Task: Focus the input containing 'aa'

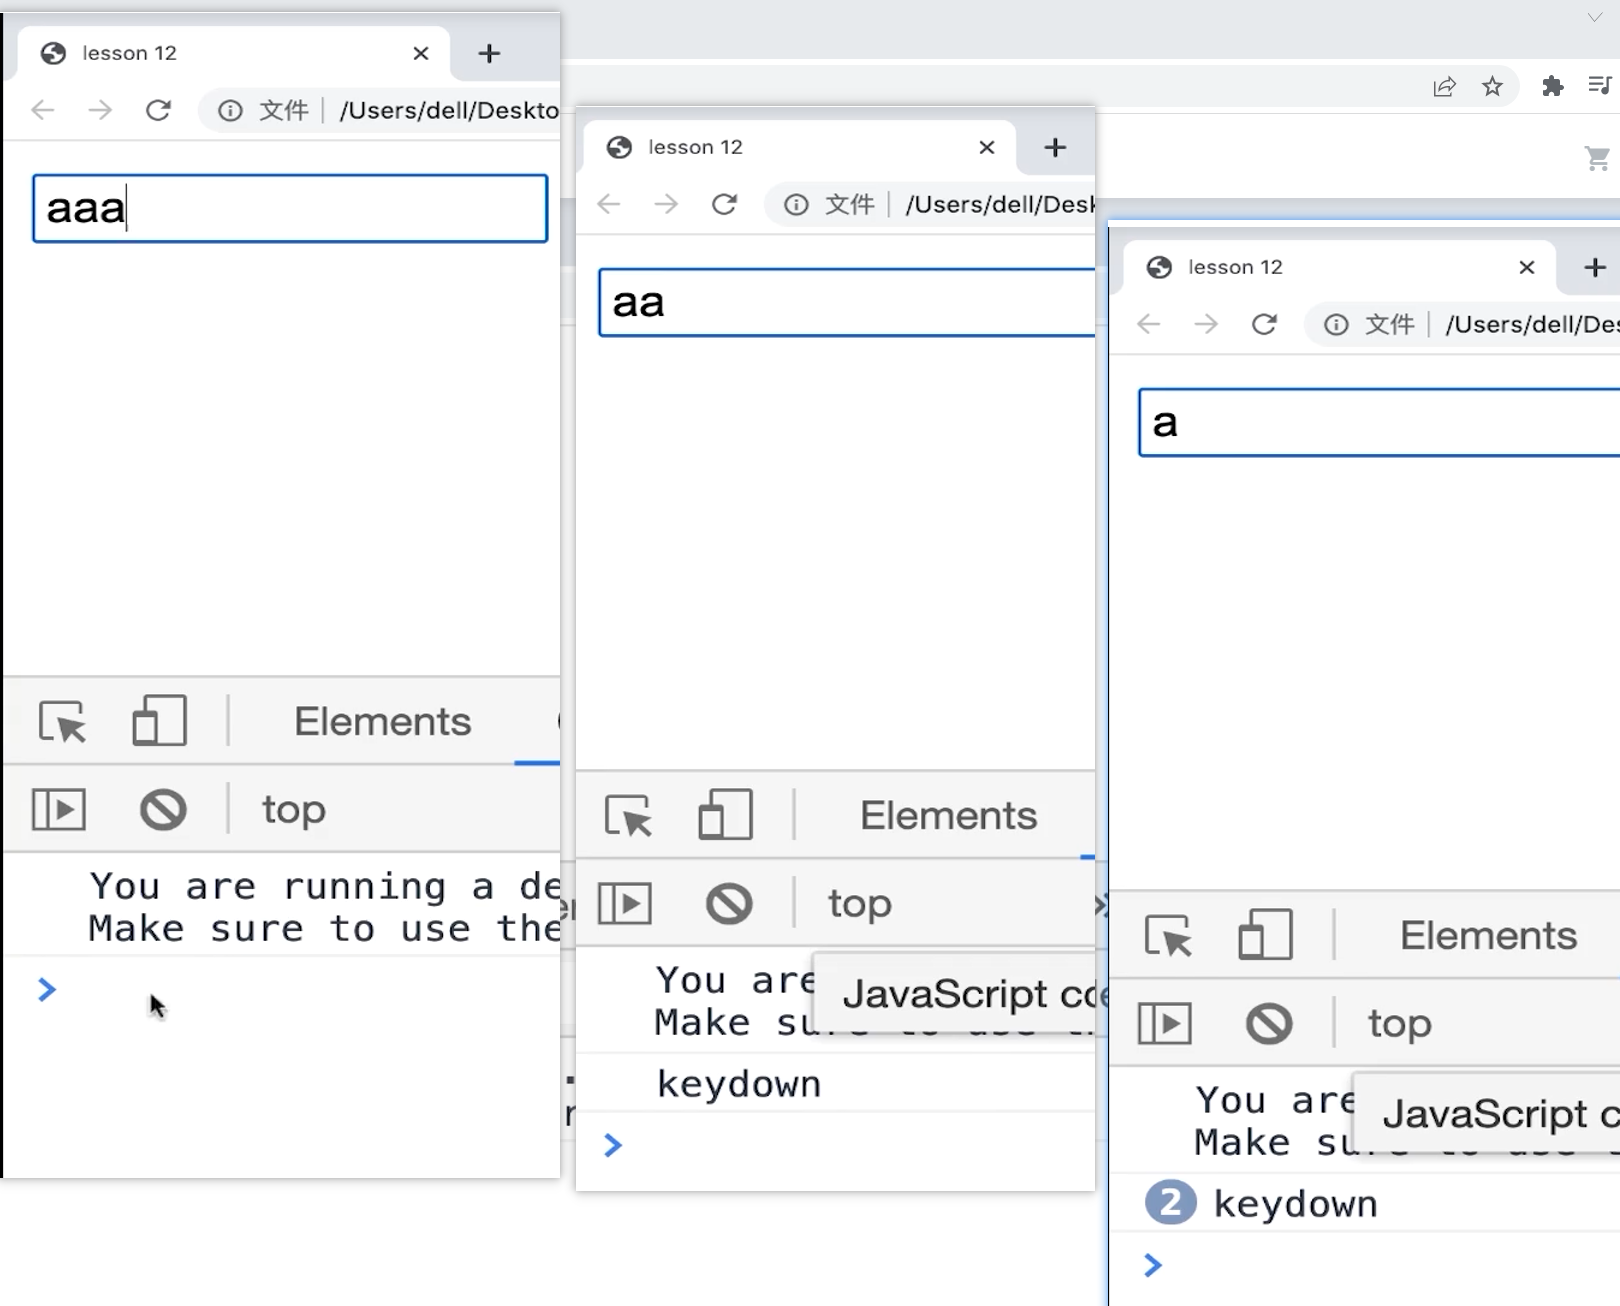Action: [x=847, y=302]
